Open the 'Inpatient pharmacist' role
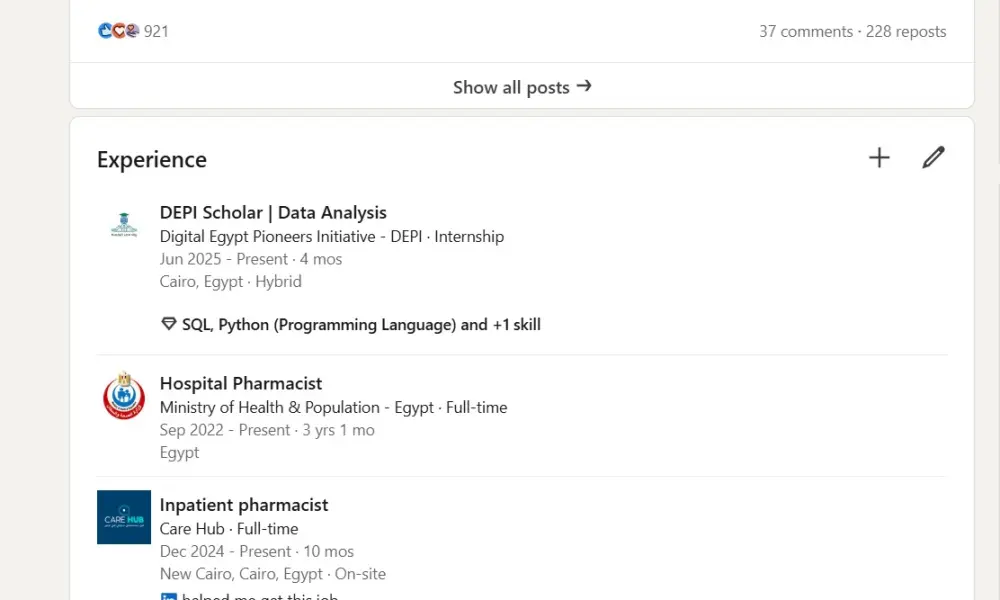The image size is (1000, 600). [244, 504]
